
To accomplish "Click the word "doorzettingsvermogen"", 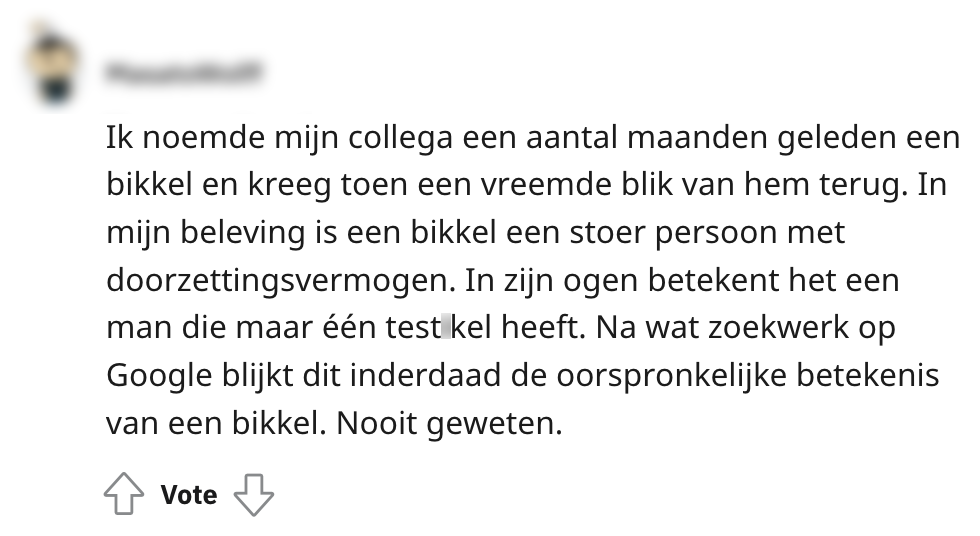I will tap(280, 281).
